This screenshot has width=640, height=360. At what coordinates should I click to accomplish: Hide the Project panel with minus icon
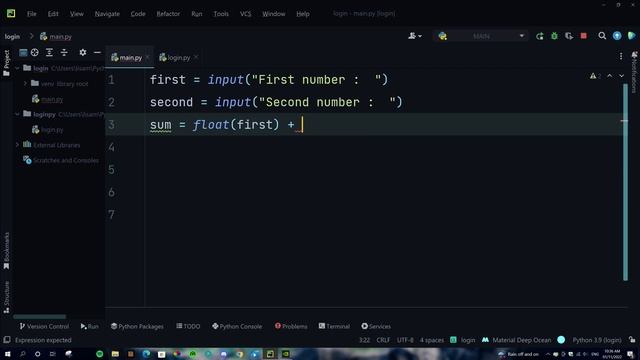[97, 52]
